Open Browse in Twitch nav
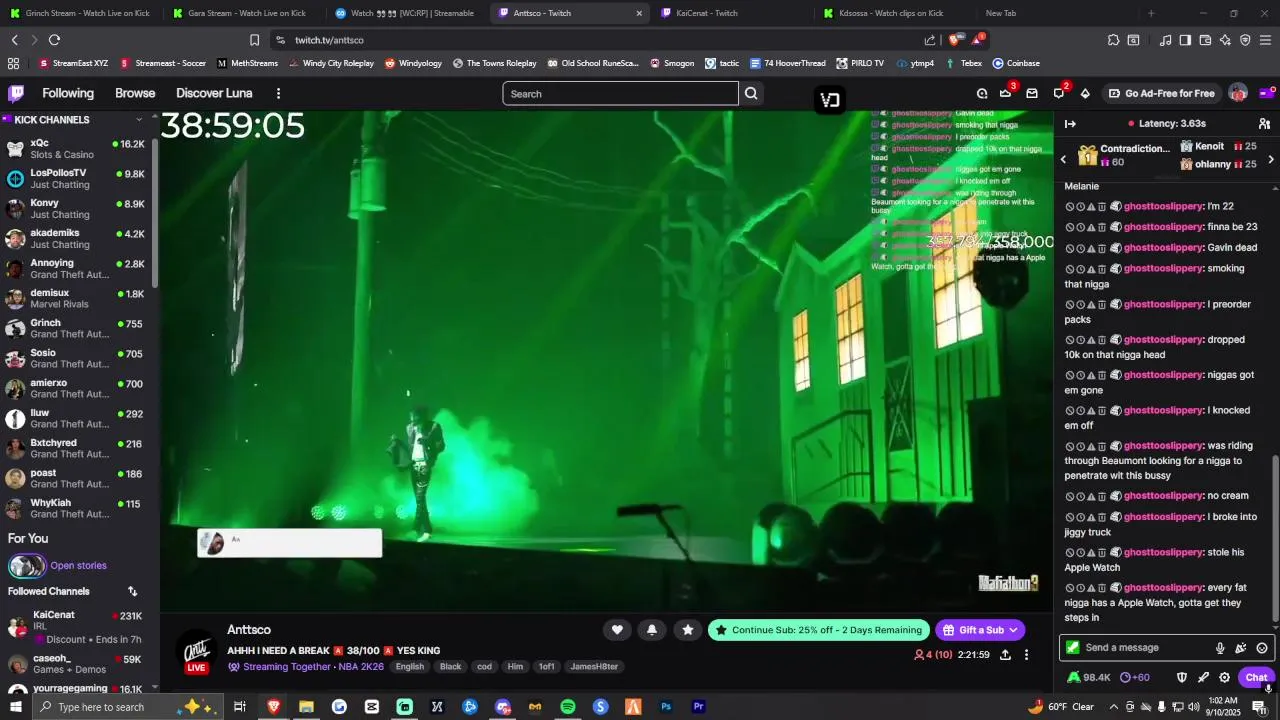1280x720 pixels. 135,93
